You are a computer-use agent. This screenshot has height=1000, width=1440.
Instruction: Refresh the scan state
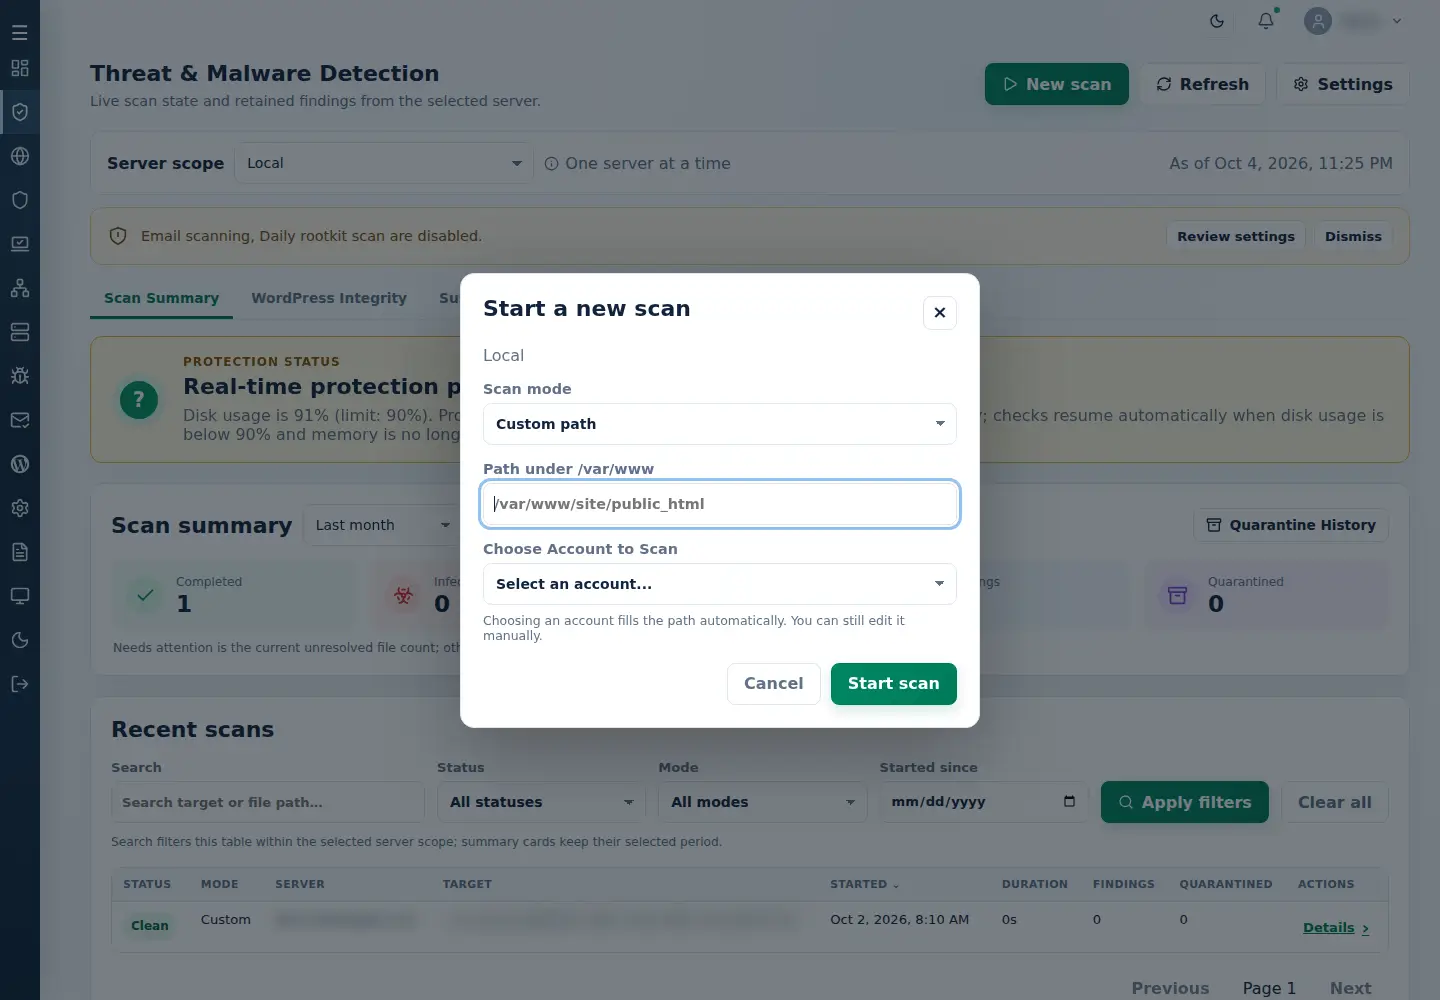click(1202, 84)
